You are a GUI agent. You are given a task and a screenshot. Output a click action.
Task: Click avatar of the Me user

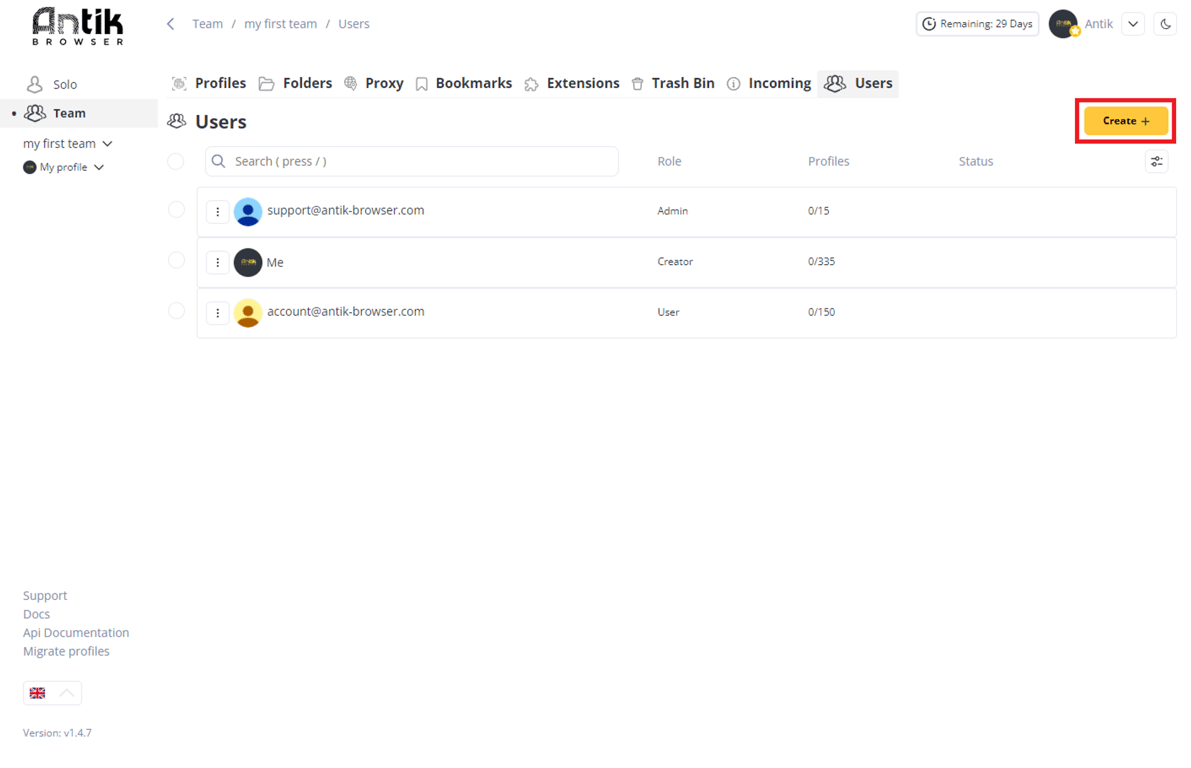coord(248,262)
